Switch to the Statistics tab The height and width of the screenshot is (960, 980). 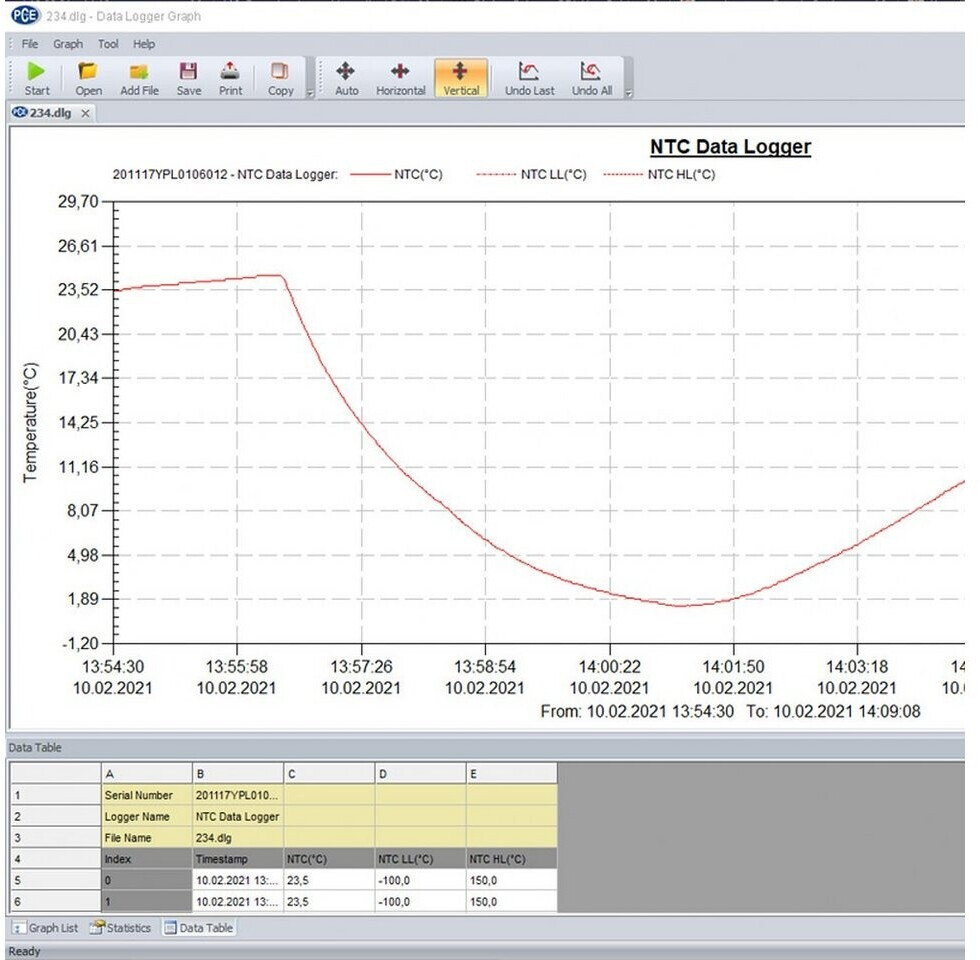pyautogui.click(x=120, y=928)
